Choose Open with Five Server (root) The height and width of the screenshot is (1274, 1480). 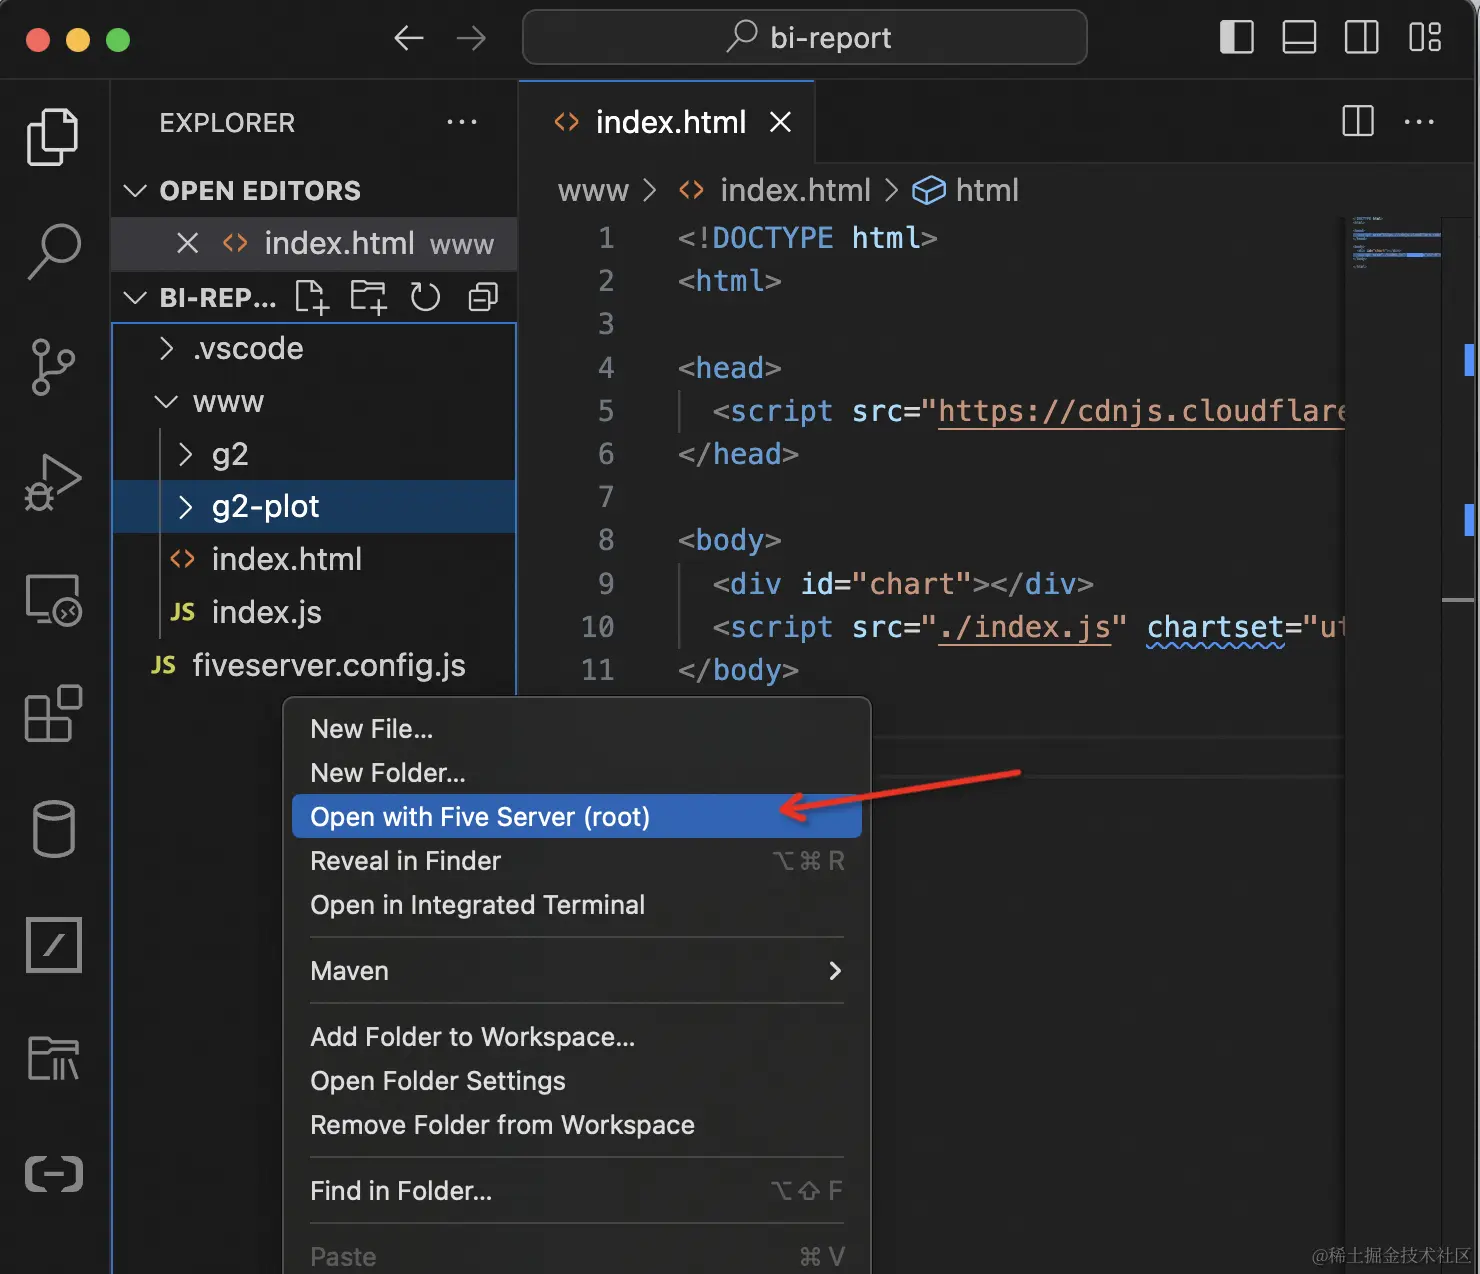(x=577, y=817)
